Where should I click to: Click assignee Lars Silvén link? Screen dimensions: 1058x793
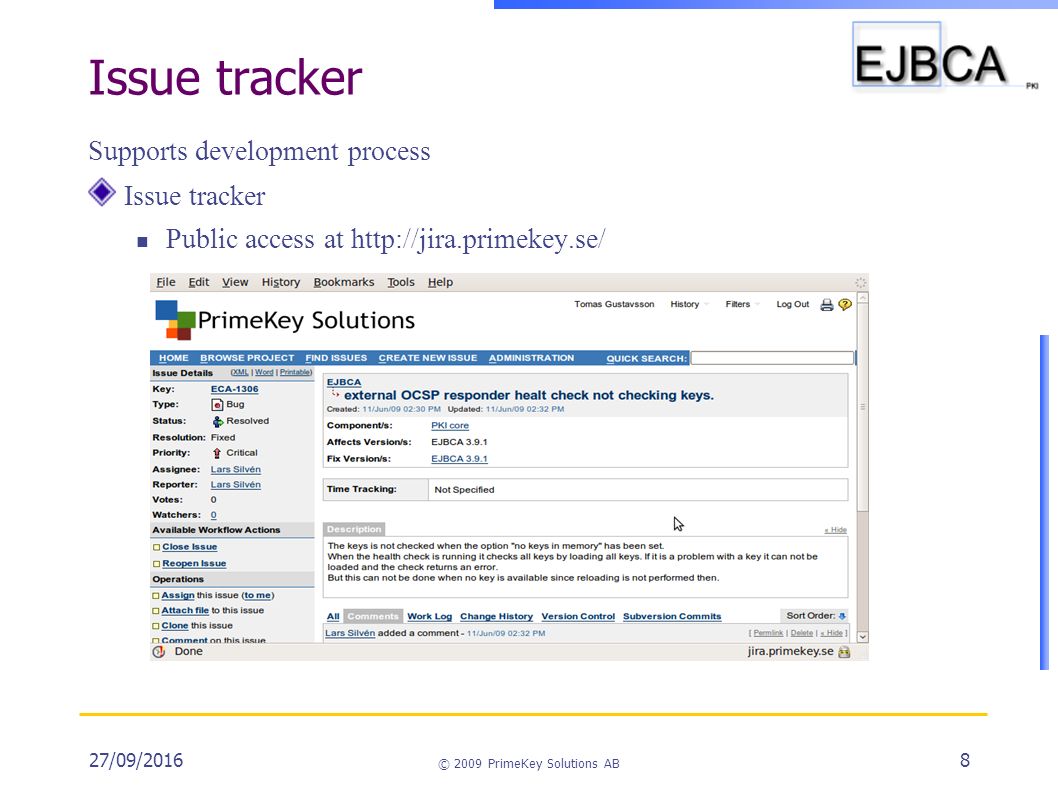[x=235, y=470]
